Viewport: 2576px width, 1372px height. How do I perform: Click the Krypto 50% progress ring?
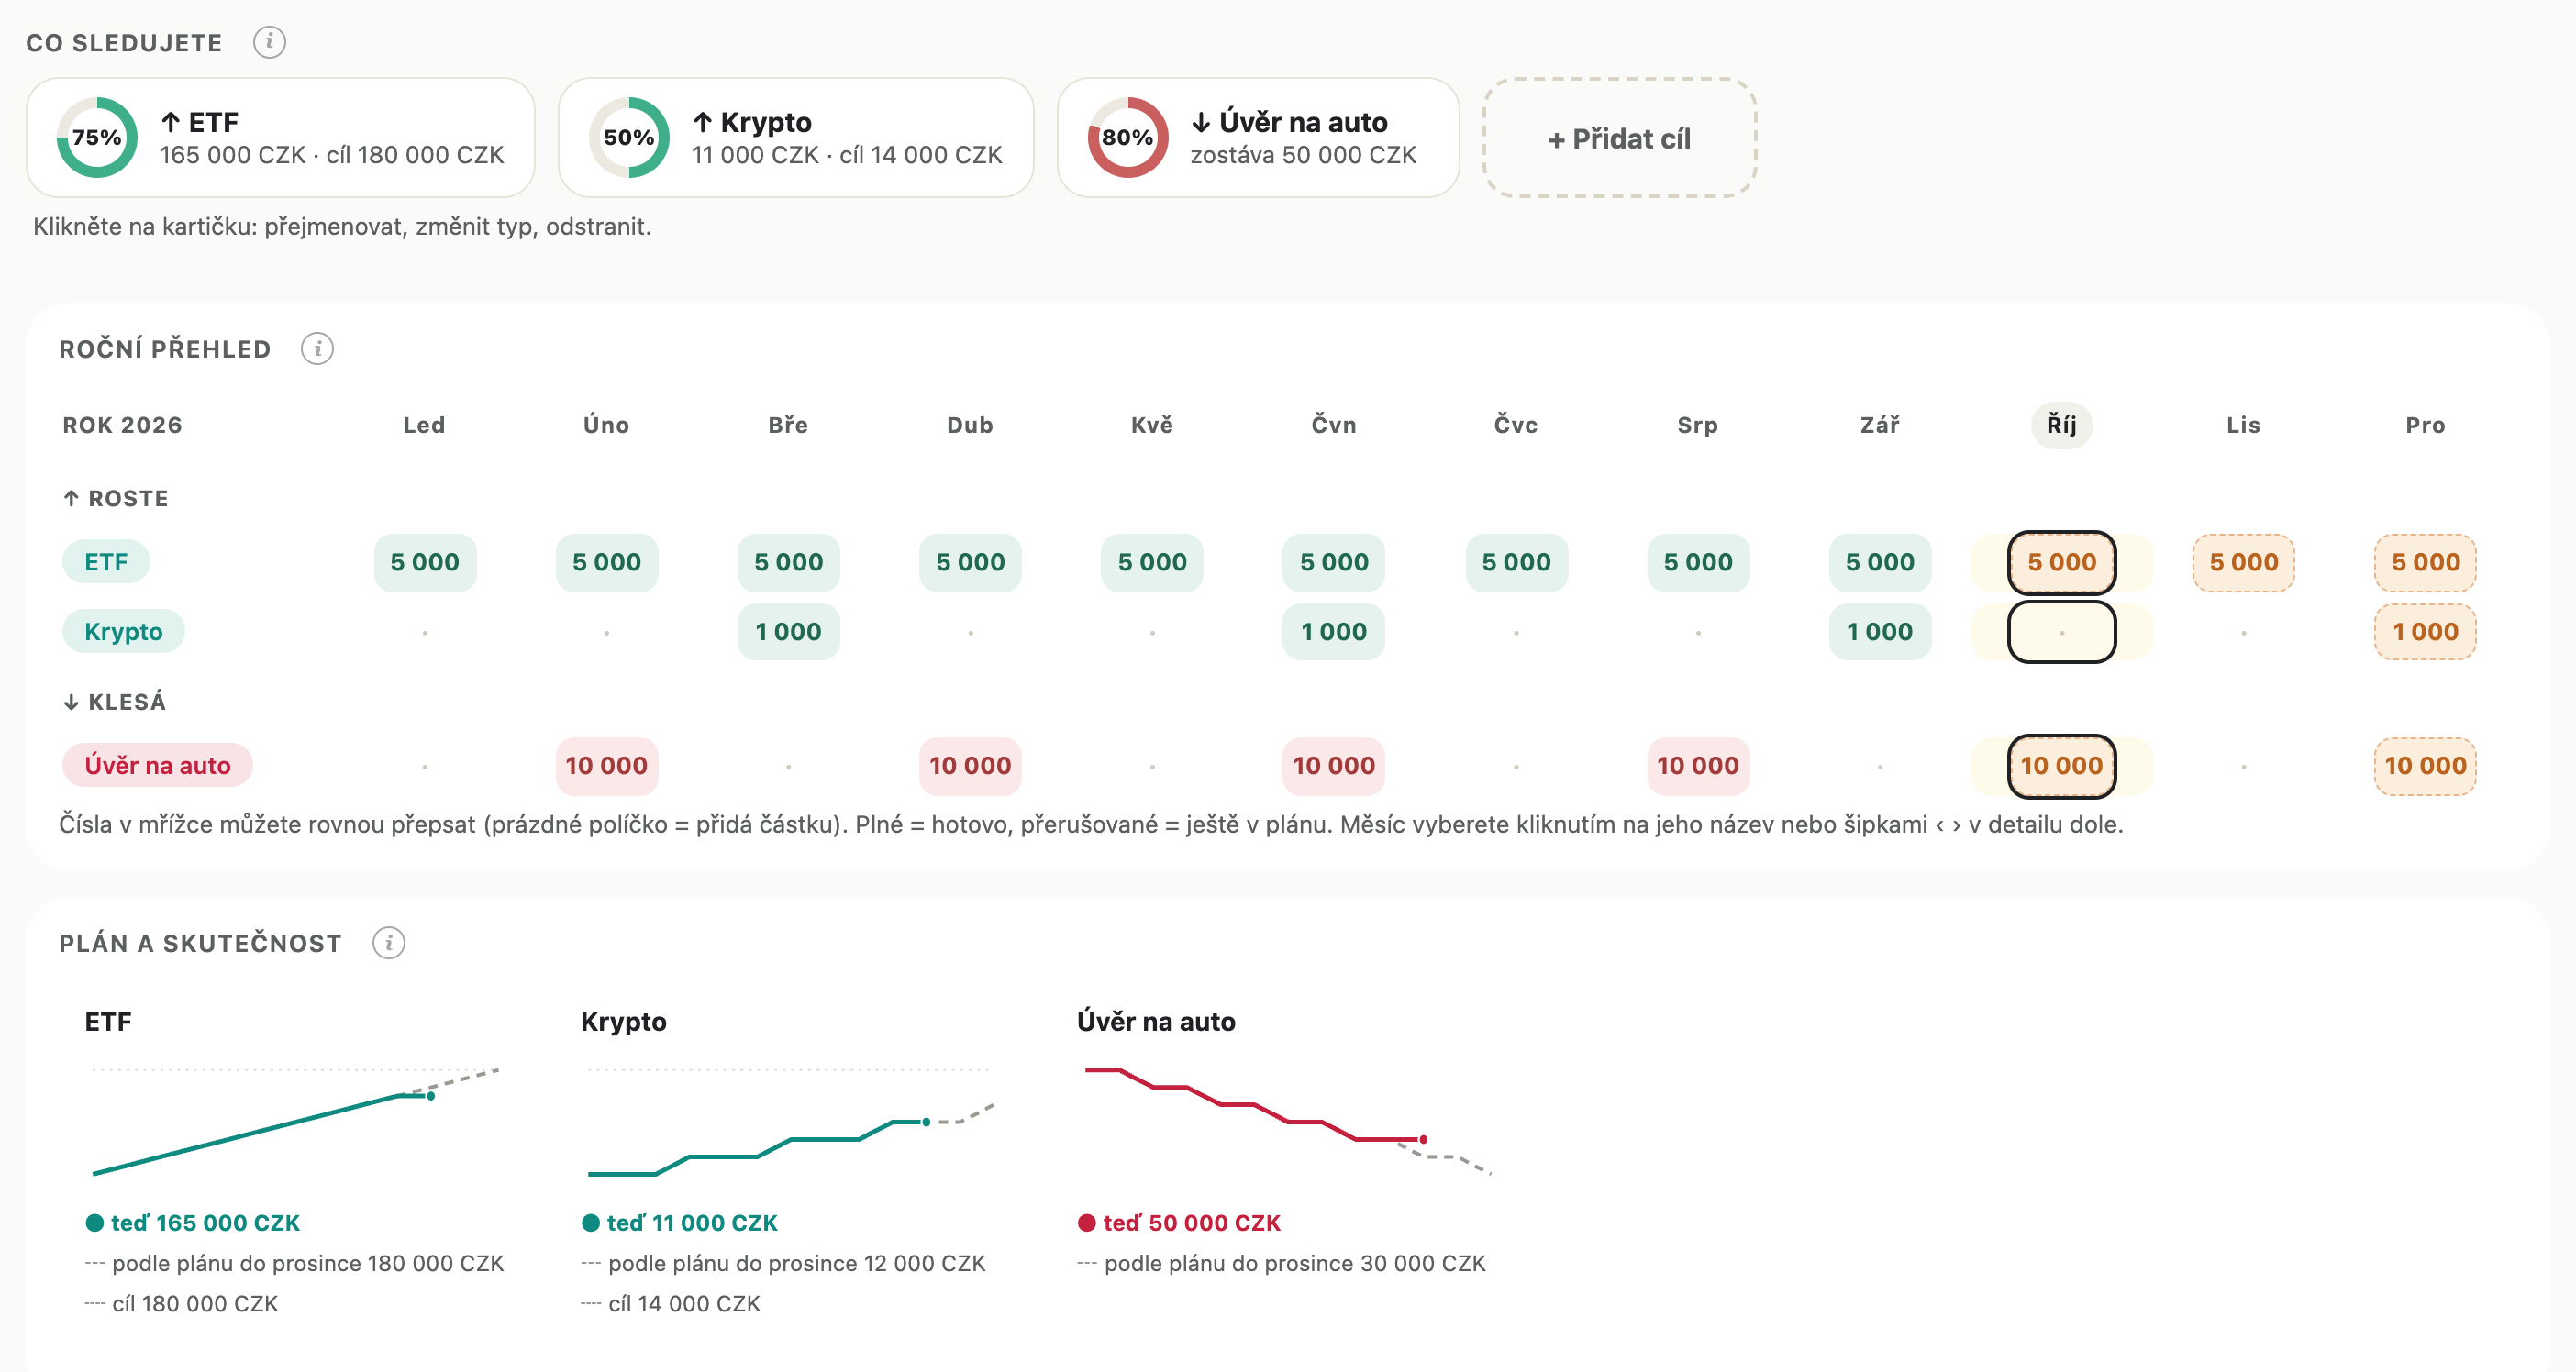(629, 138)
